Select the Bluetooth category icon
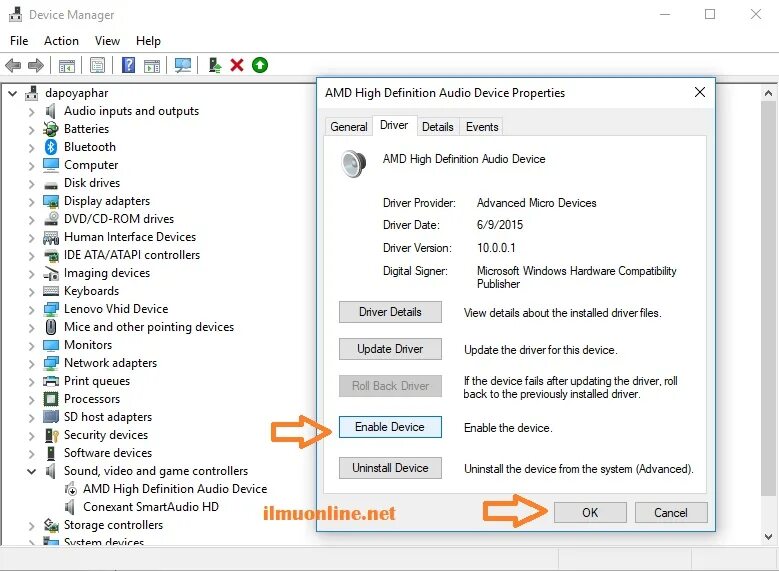This screenshot has height=571, width=779. click(51, 147)
